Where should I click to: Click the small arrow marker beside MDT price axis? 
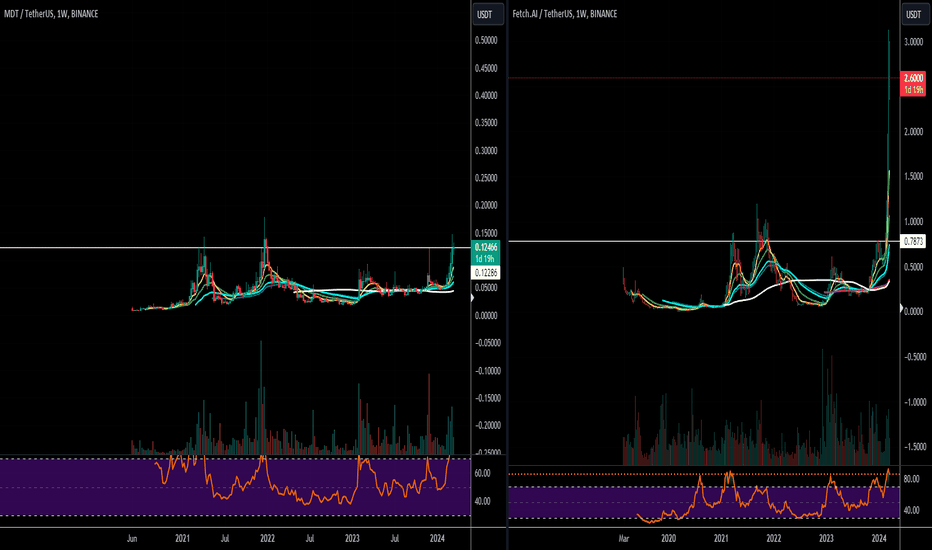(473, 297)
